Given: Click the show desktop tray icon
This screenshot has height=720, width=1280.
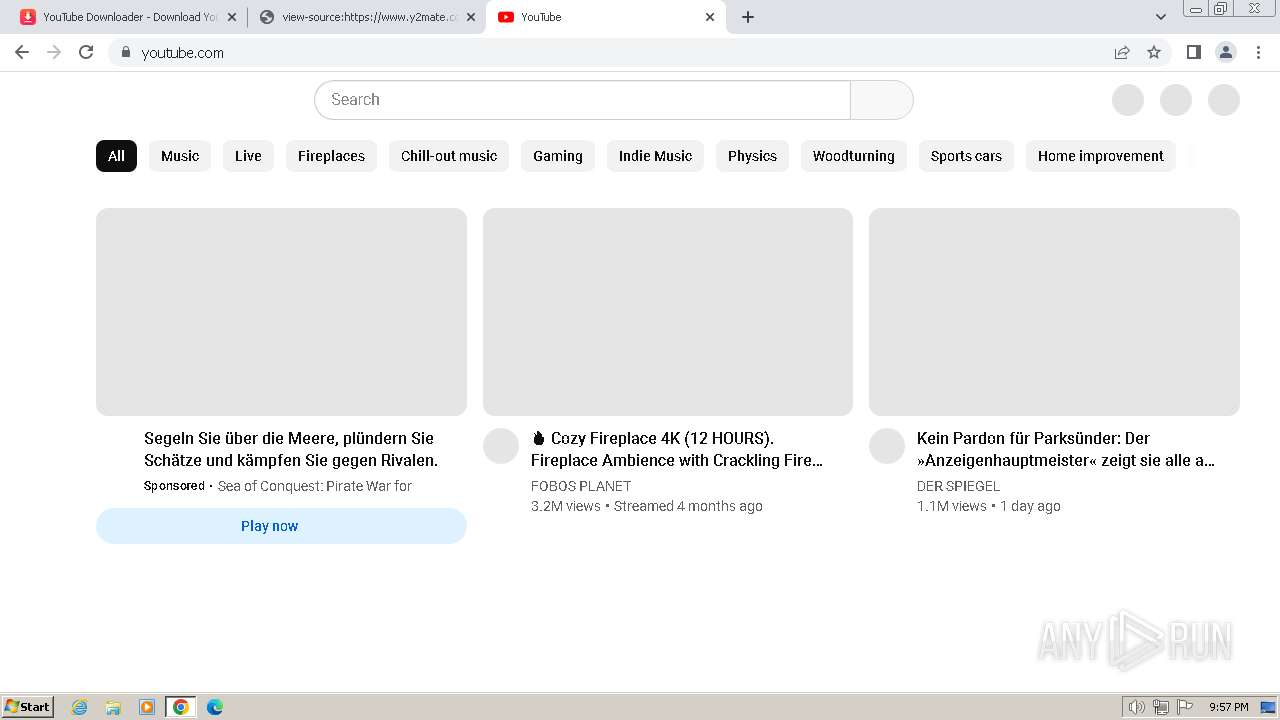Looking at the screenshot, I should (x=1267, y=707).
